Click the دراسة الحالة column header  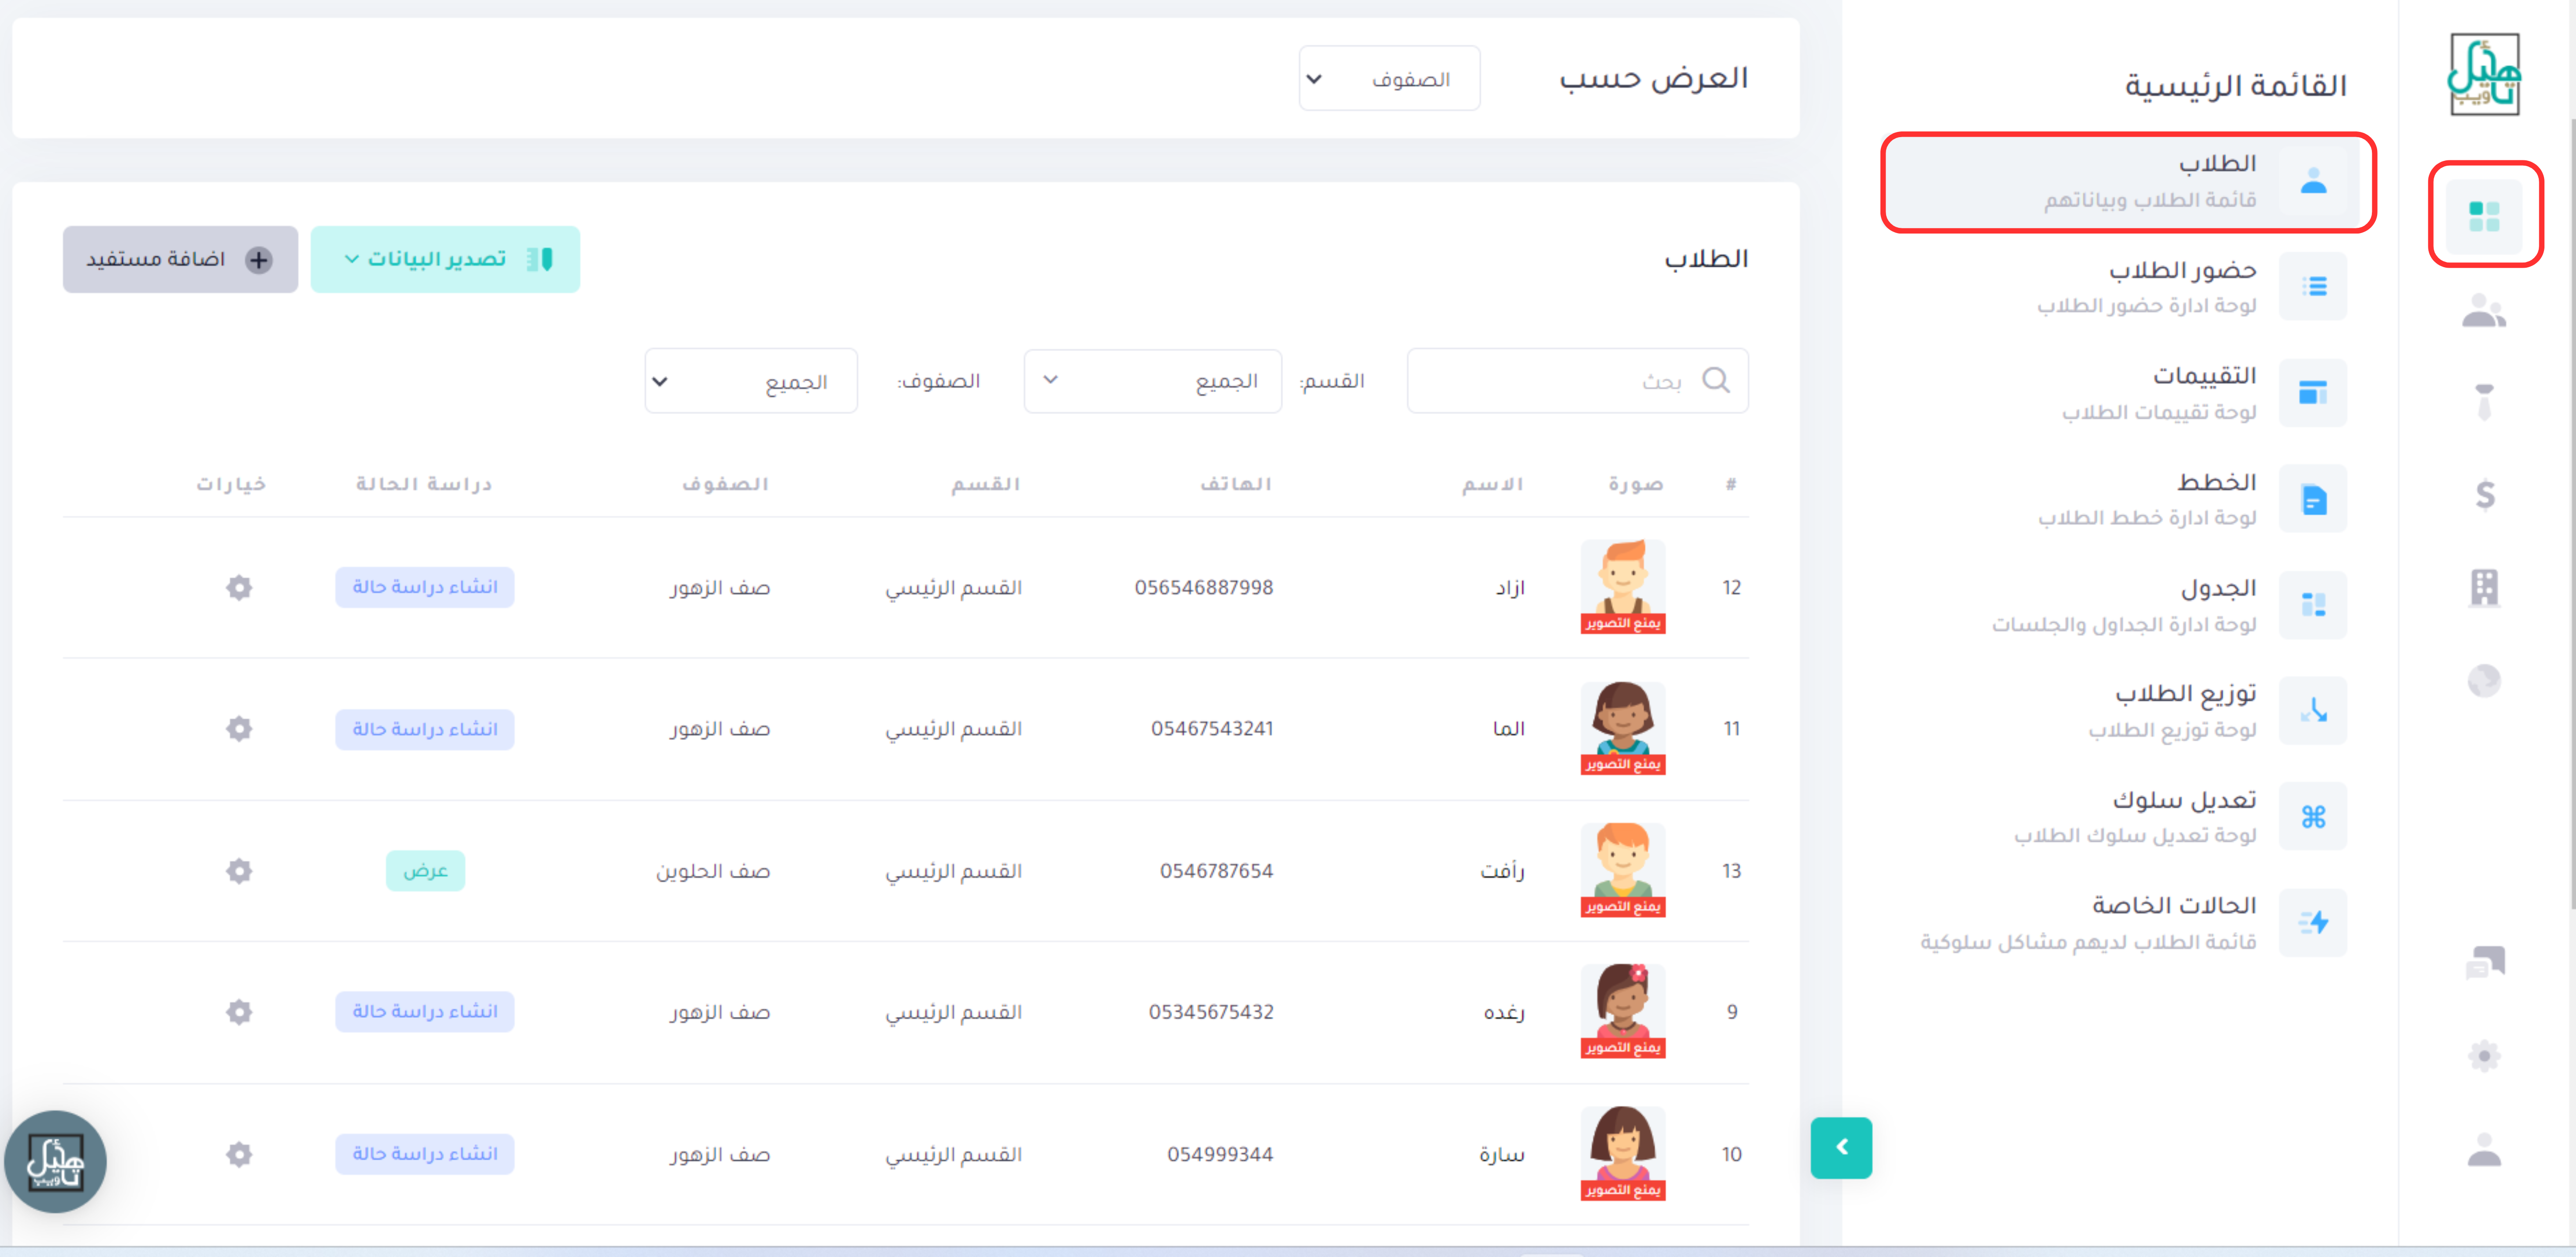tap(424, 484)
